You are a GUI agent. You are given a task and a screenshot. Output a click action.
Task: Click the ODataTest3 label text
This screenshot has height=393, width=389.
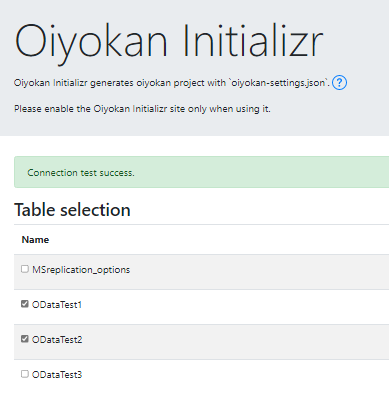tap(57, 375)
